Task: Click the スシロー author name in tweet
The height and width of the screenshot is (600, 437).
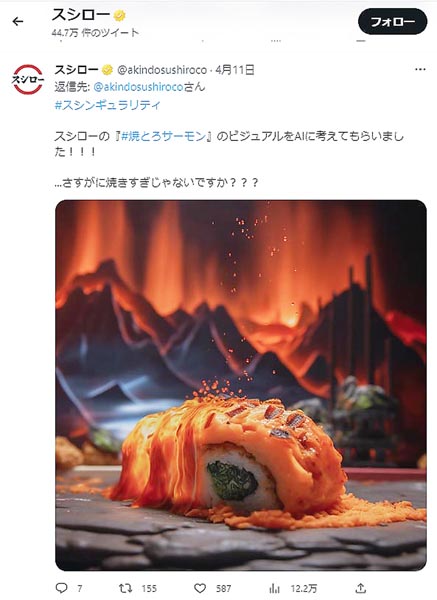Action: pyautogui.click(x=77, y=70)
